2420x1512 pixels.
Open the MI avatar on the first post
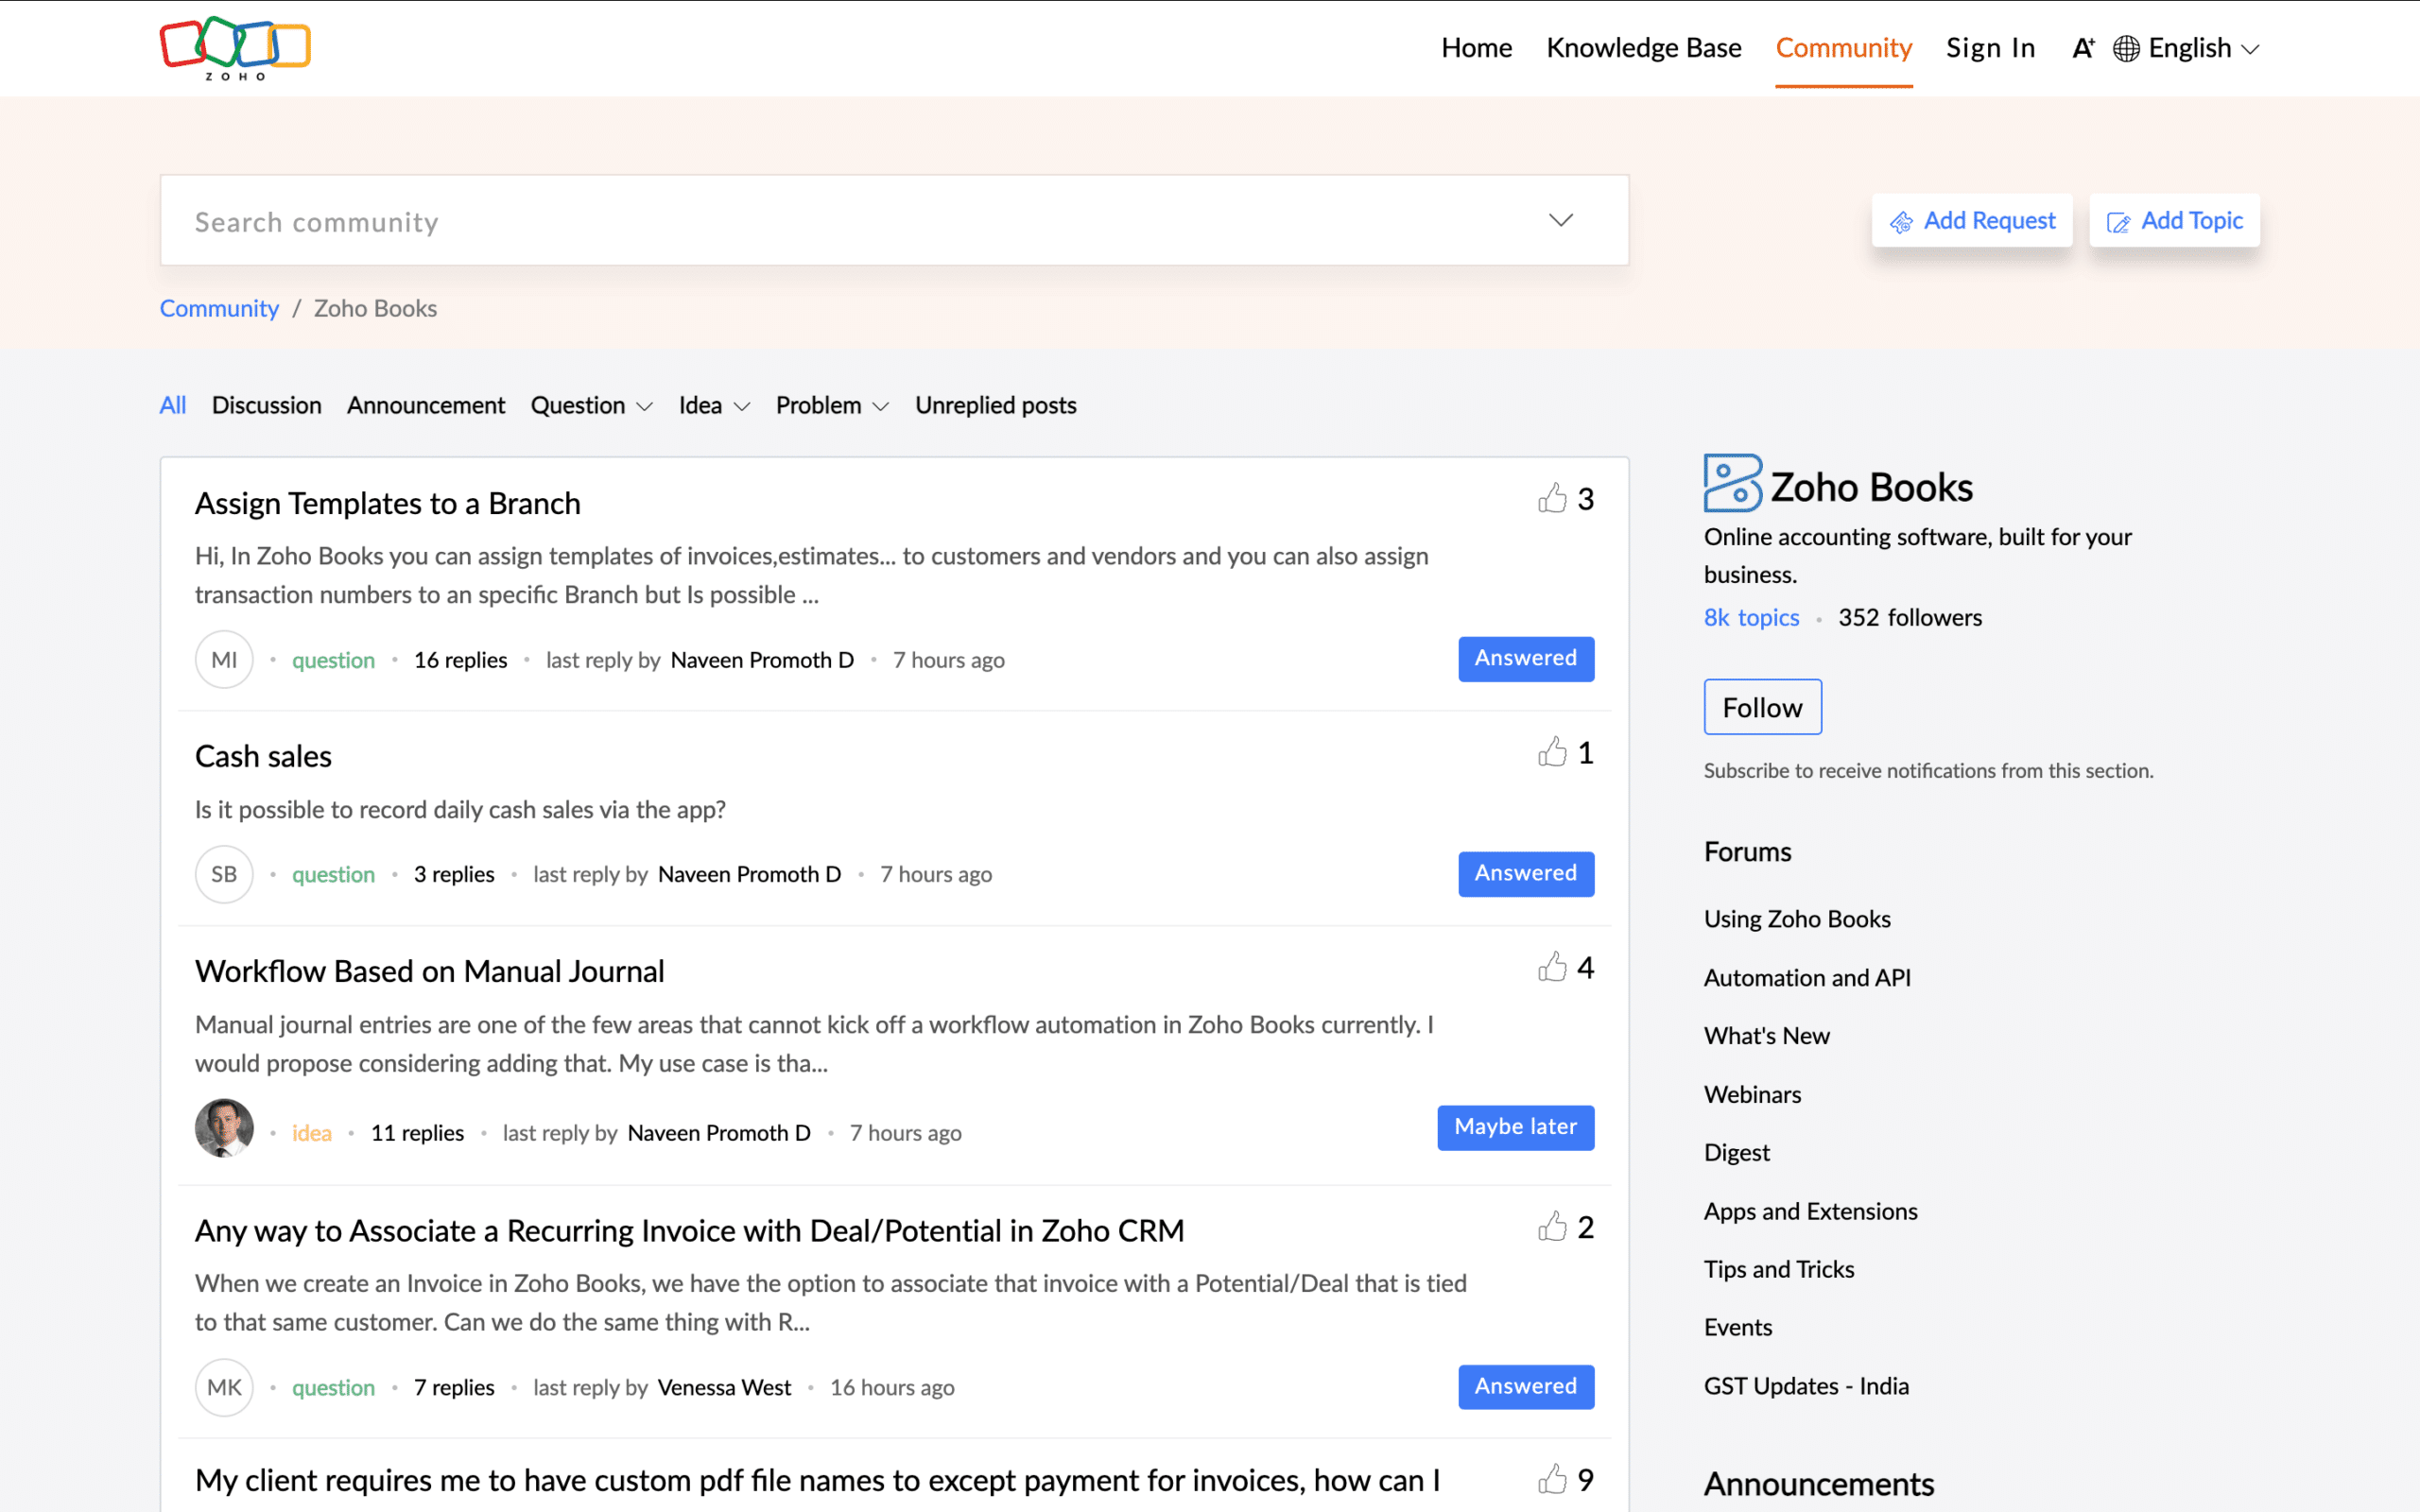point(224,659)
